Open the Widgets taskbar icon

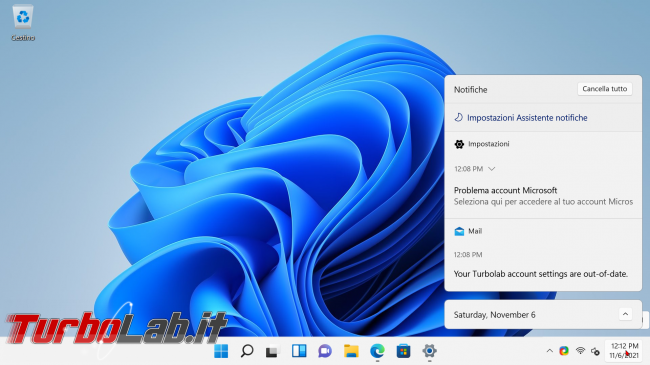299,351
